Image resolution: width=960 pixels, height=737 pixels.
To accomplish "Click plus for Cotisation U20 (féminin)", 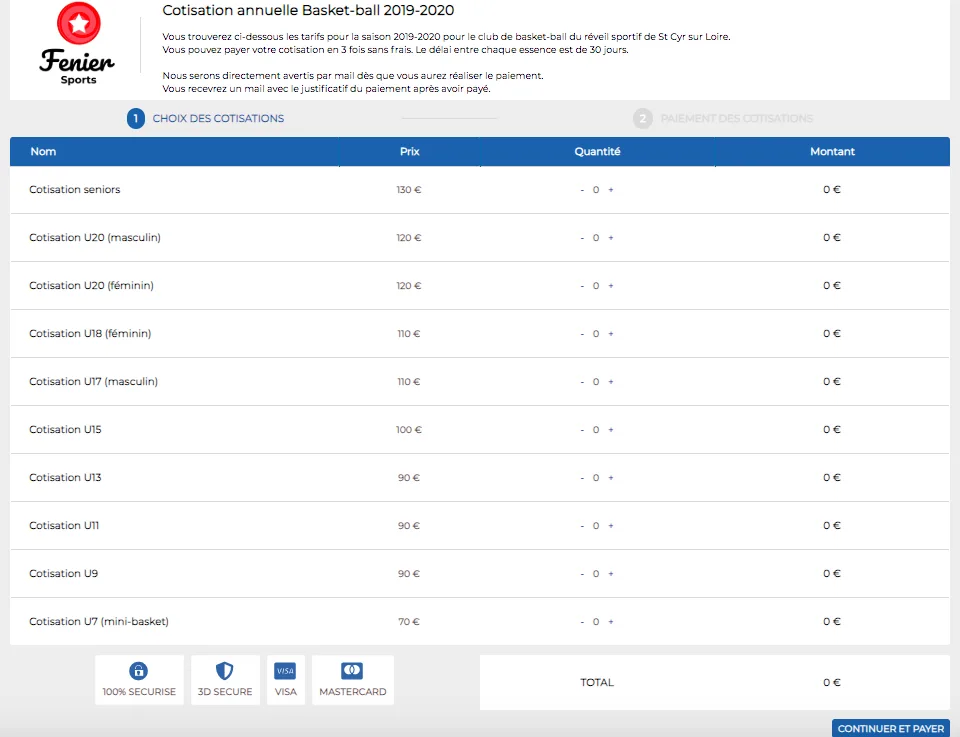I will pos(610,286).
